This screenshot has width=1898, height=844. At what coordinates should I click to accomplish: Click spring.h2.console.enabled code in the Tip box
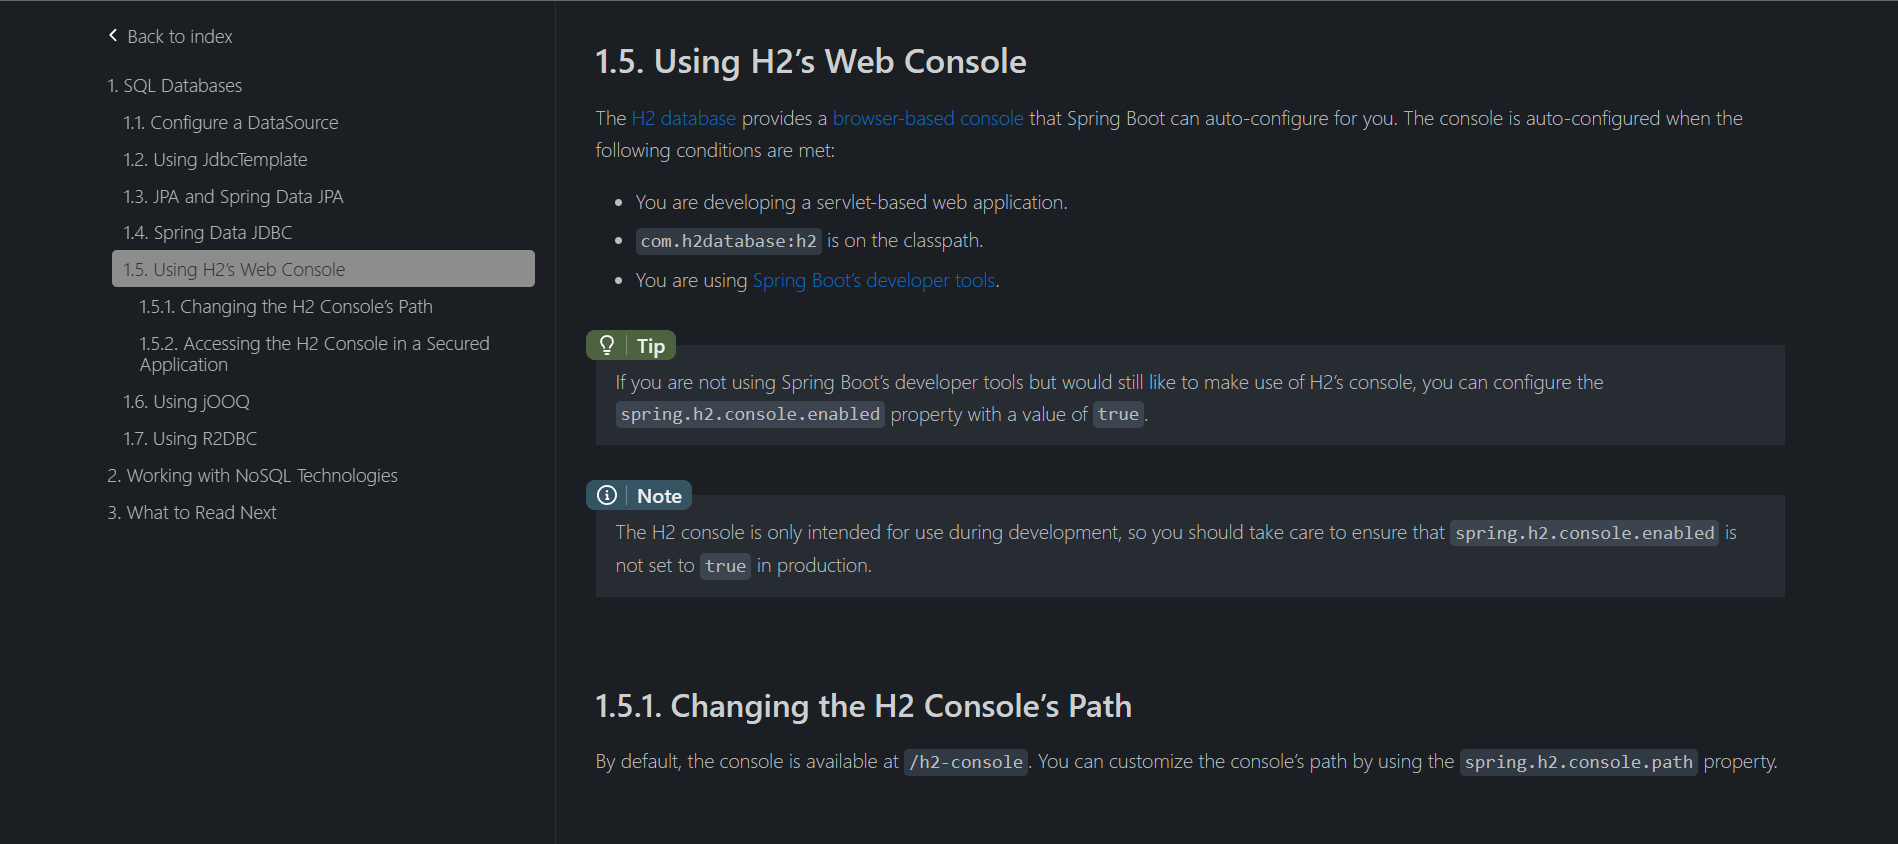750,414
